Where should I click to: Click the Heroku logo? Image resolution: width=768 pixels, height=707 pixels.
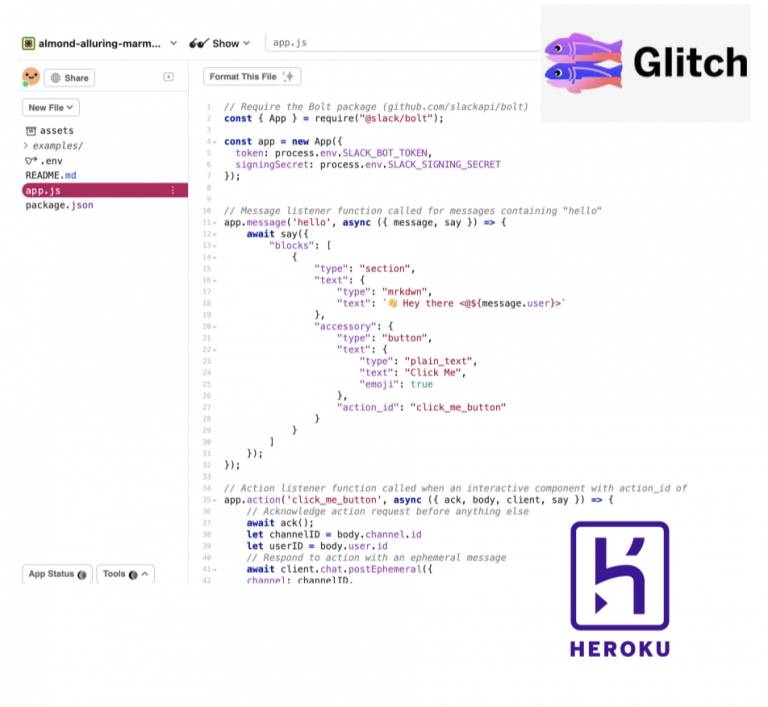[x=620, y=576]
